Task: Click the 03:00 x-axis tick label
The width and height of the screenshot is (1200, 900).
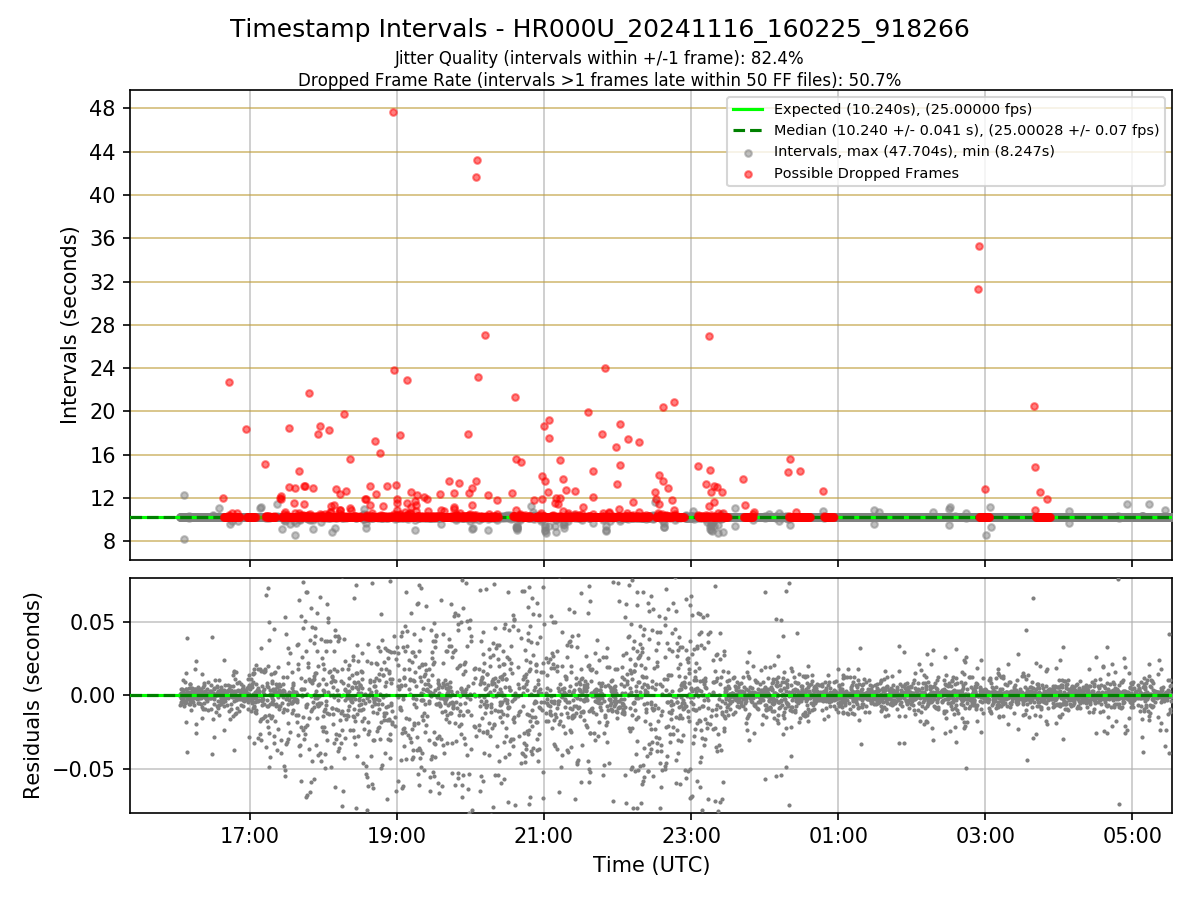Action: [x=985, y=835]
